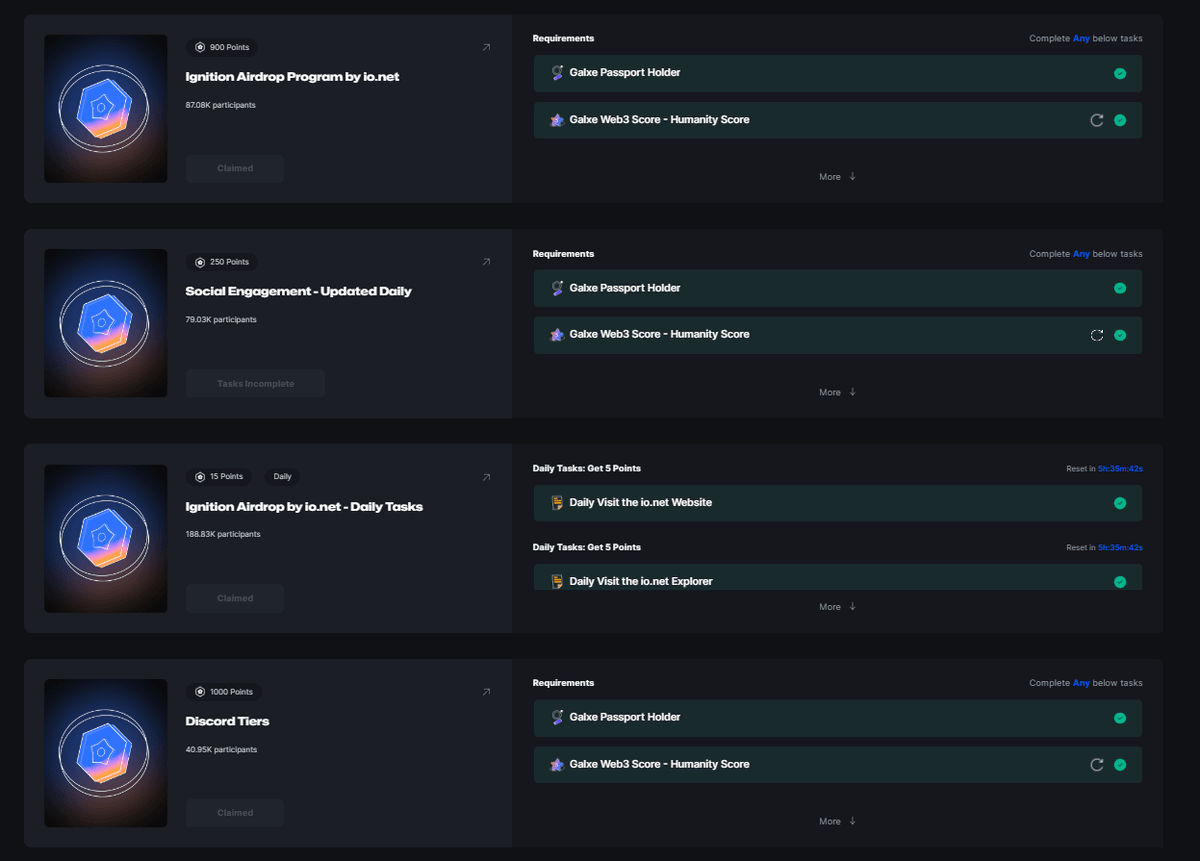This screenshot has width=1200, height=861.
Task: Click Any link in Discord Tiers requirements
Action: click(x=1081, y=684)
